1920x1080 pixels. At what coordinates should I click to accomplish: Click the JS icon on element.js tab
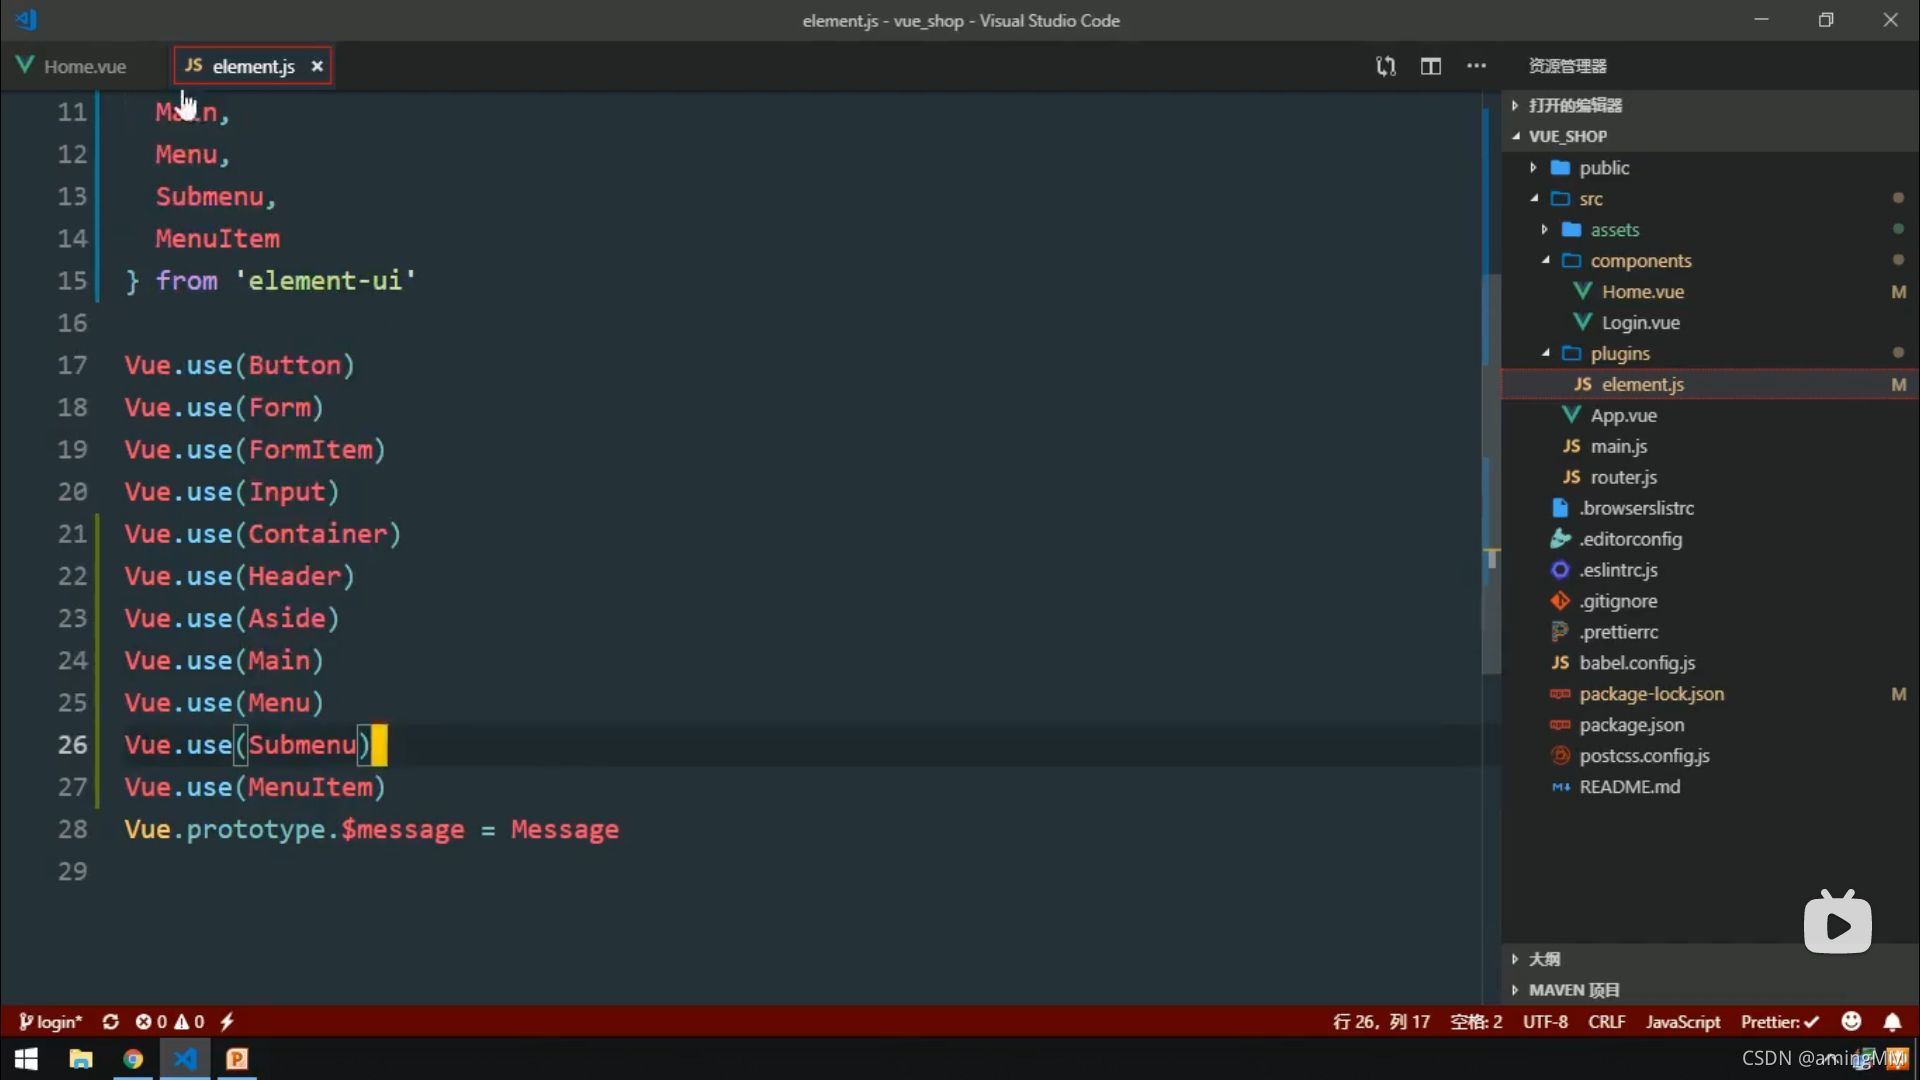194,65
